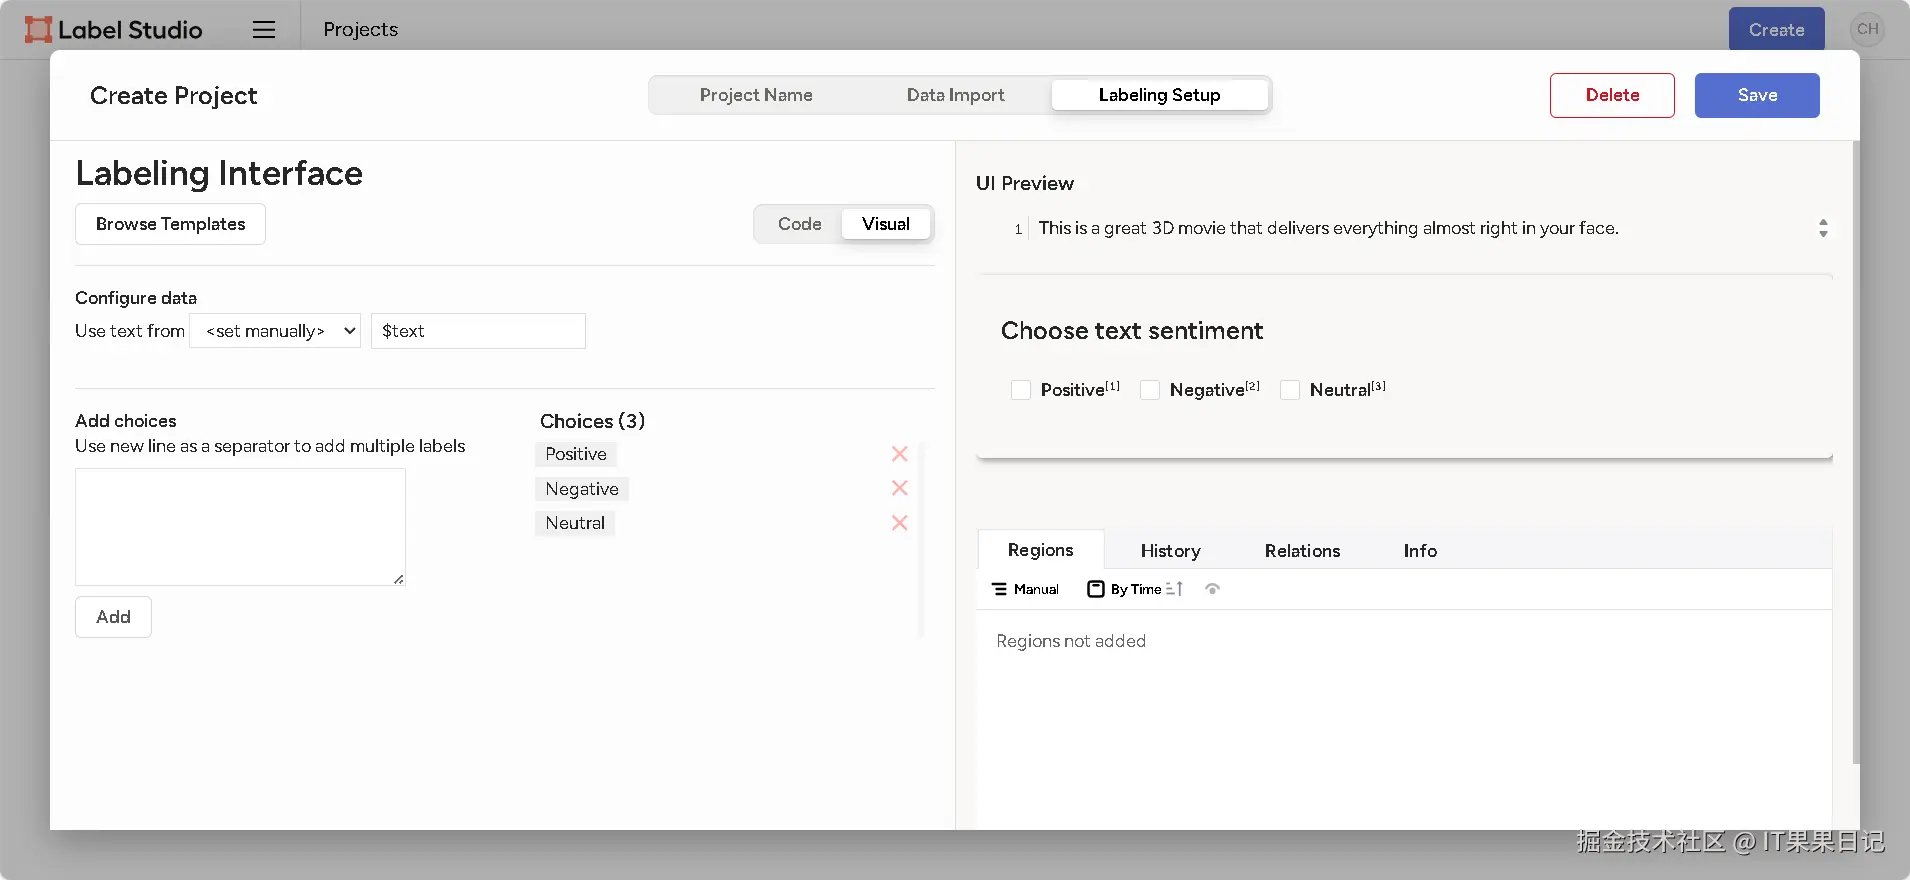
Task: Open the 'set manually' dropdown
Action: tap(275, 331)
